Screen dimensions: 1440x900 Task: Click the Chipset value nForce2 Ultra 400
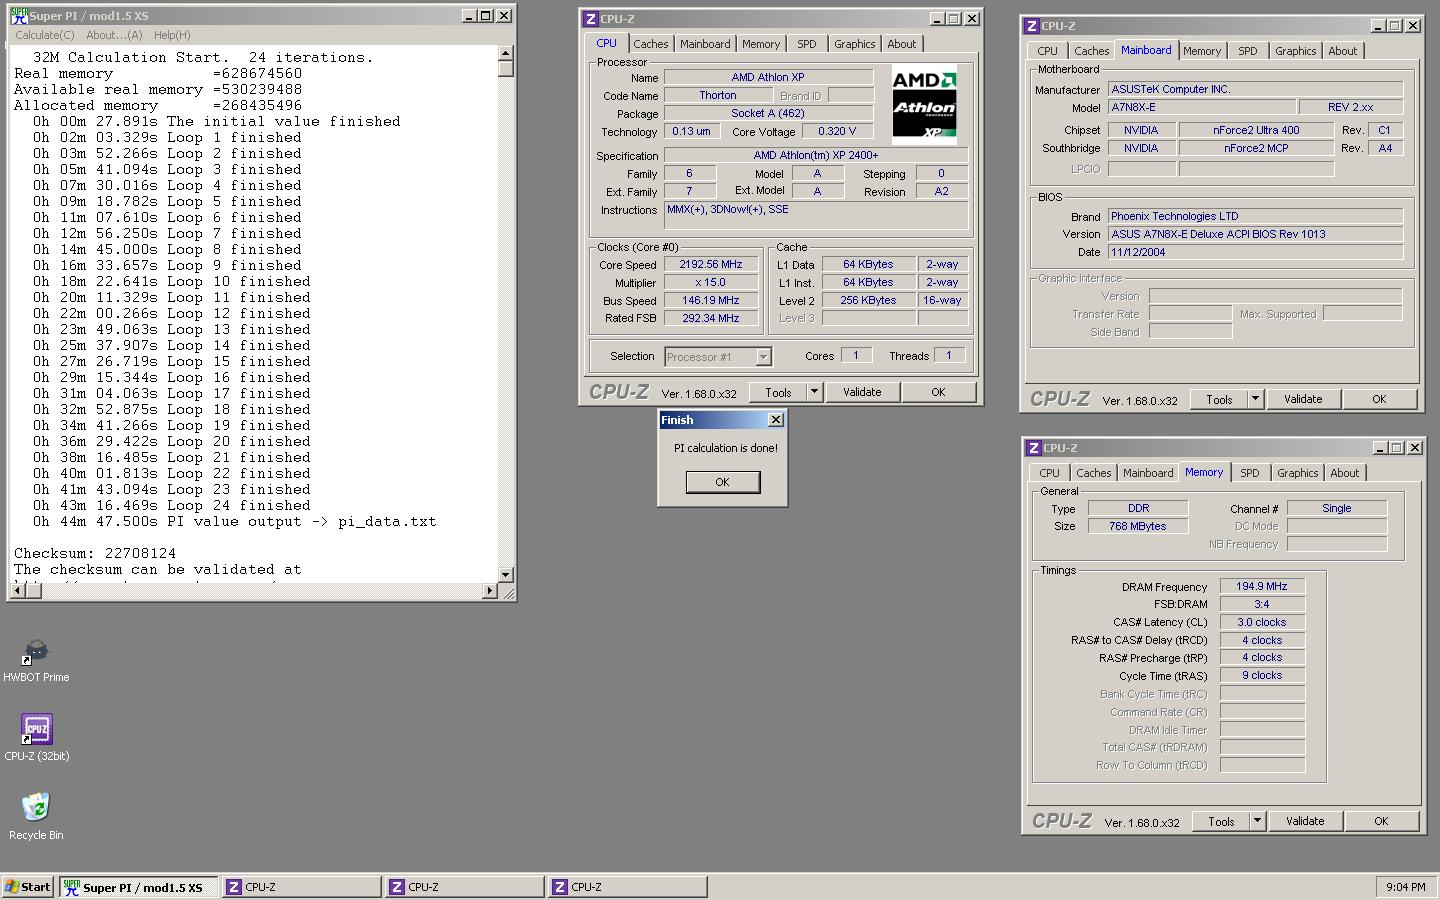tap(1256, 130)
